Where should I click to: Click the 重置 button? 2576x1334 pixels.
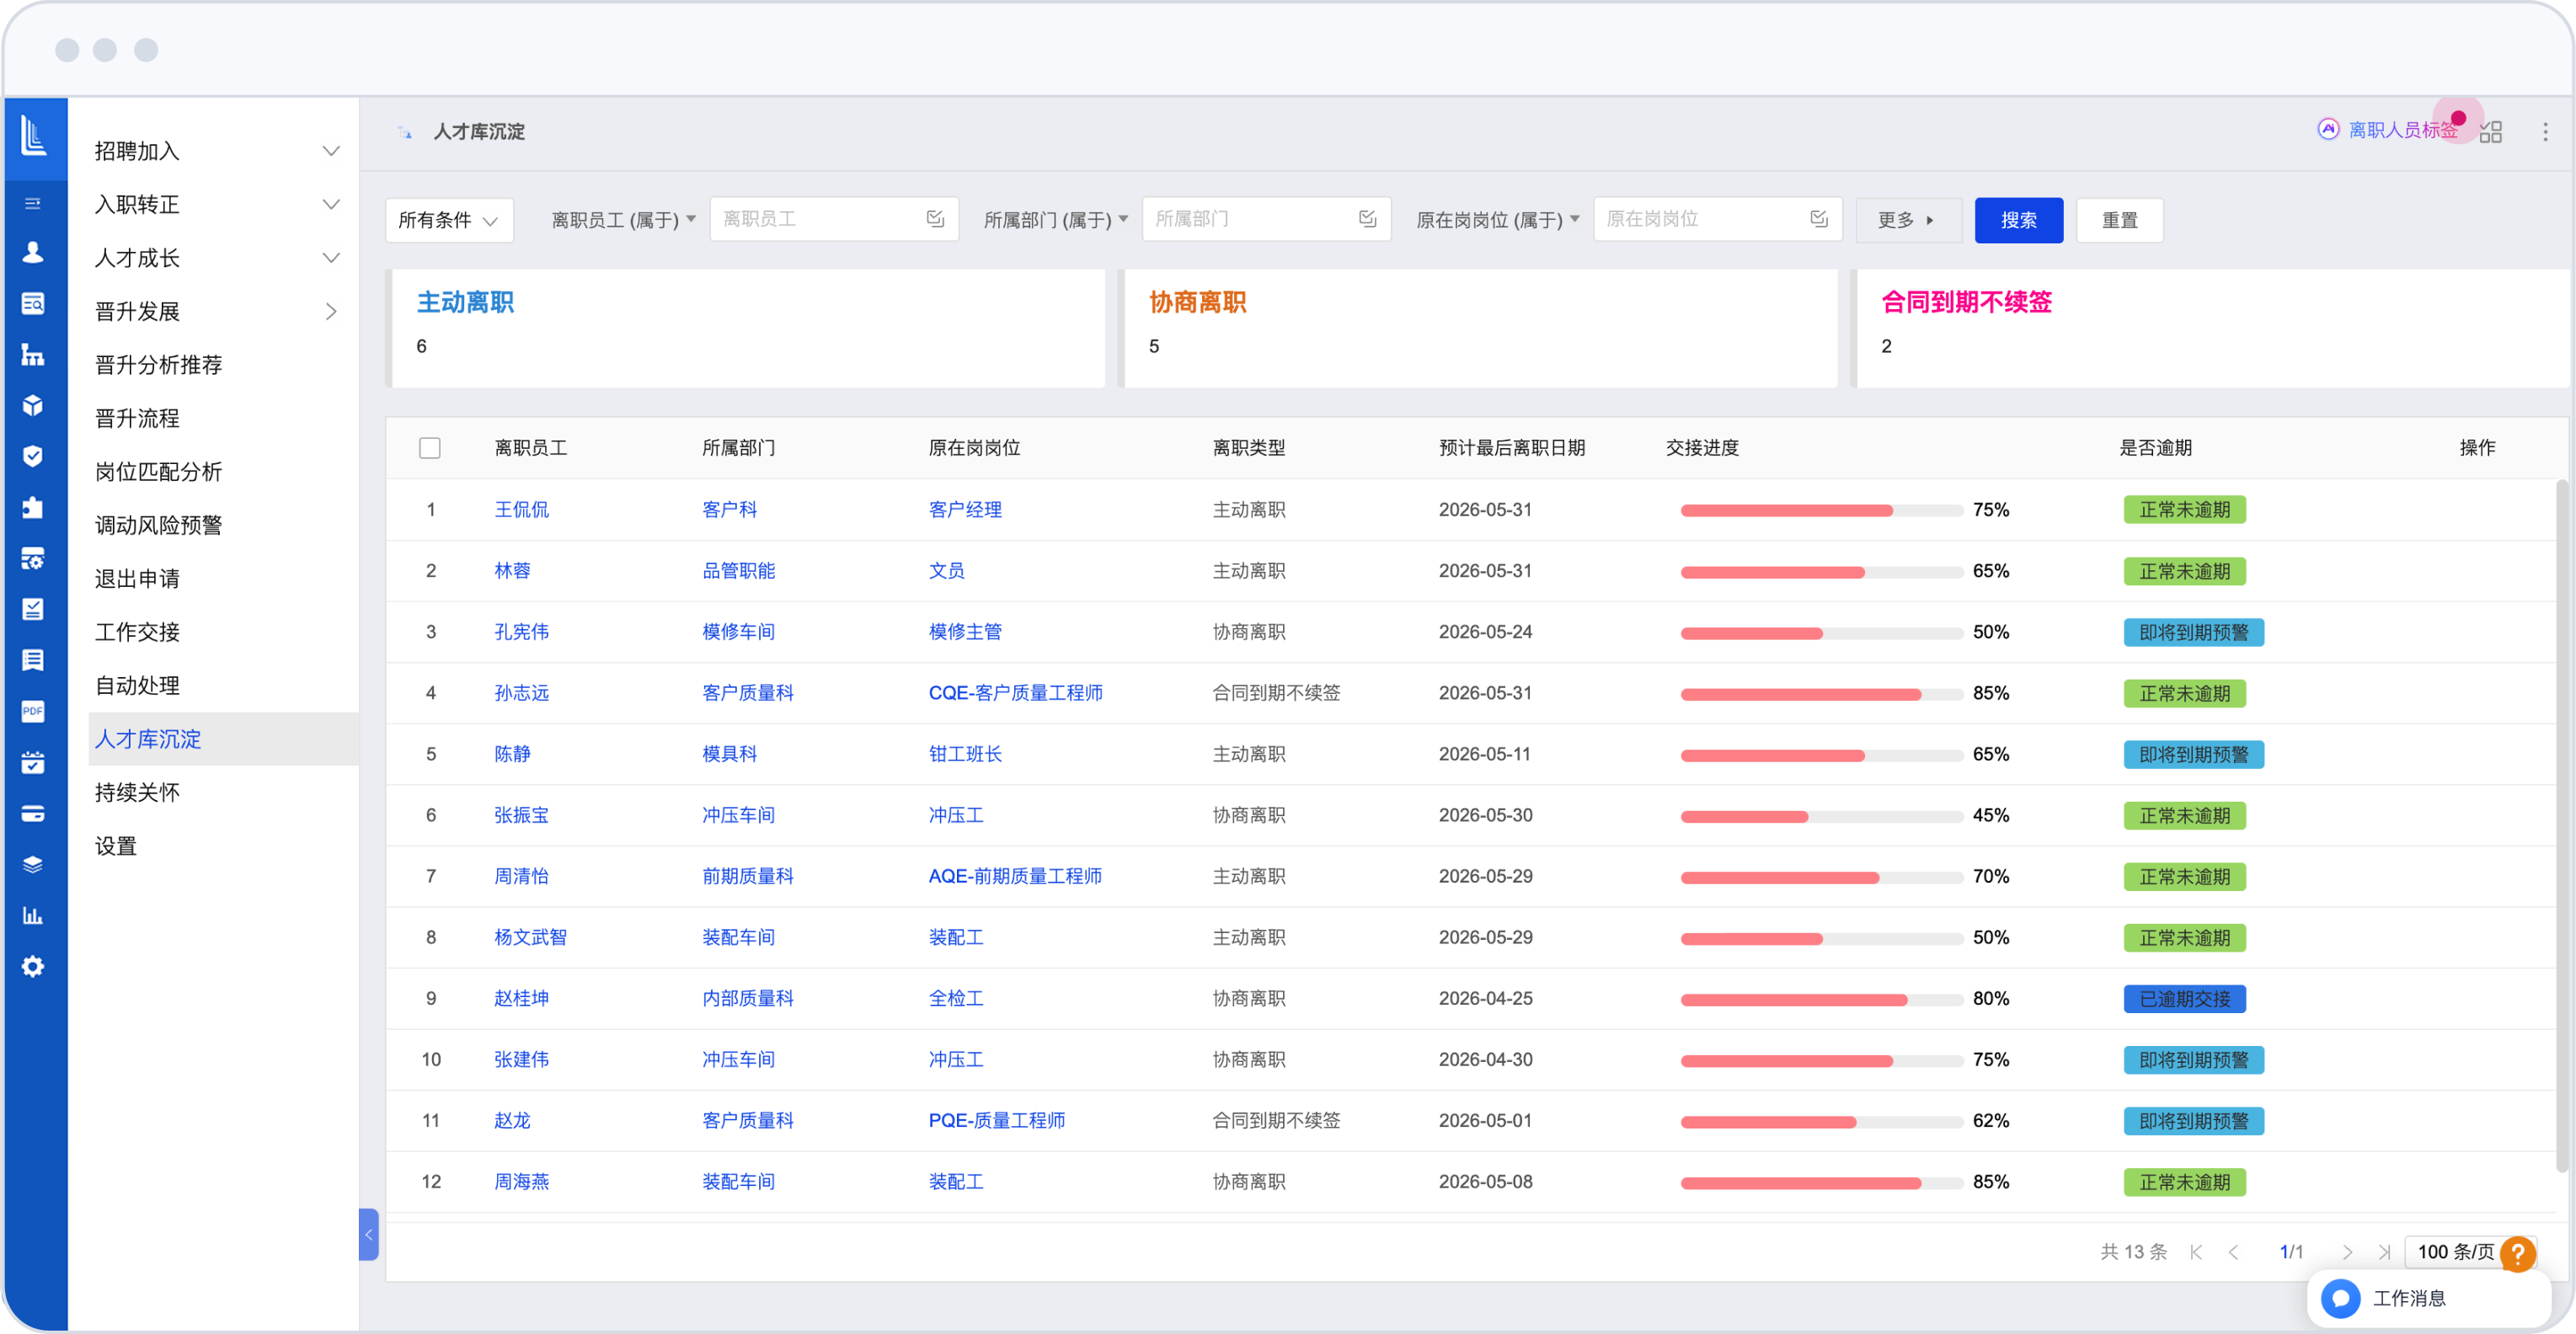(x=2119, y=220)
